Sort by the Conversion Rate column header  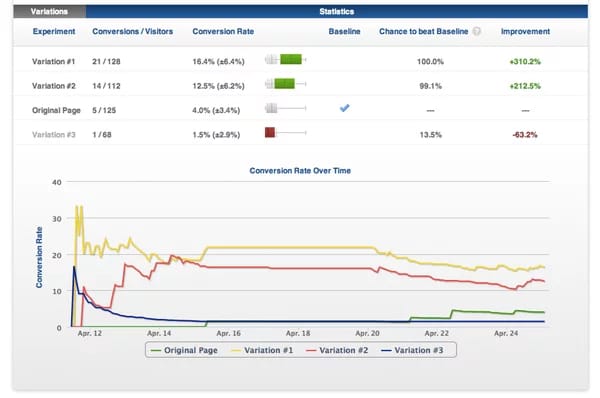click(223, 31)
